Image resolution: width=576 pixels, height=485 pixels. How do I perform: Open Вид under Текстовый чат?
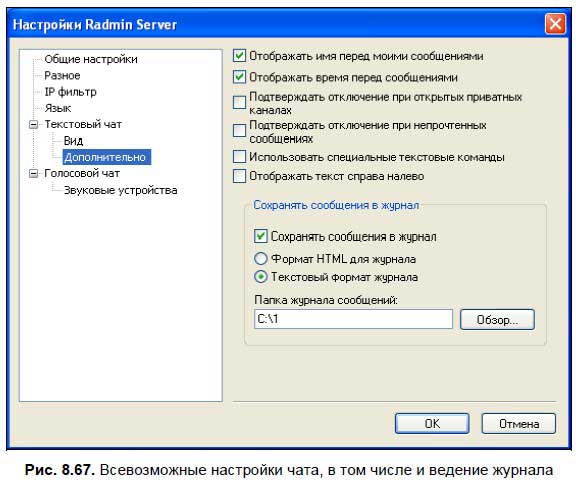[73, 141]
